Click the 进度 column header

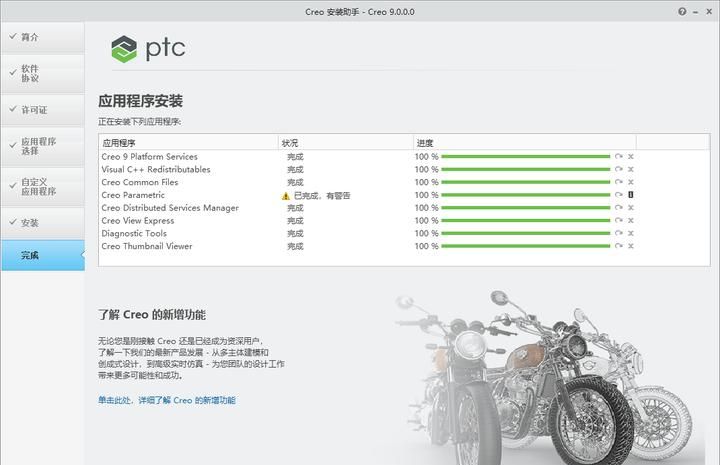[524, 143]
